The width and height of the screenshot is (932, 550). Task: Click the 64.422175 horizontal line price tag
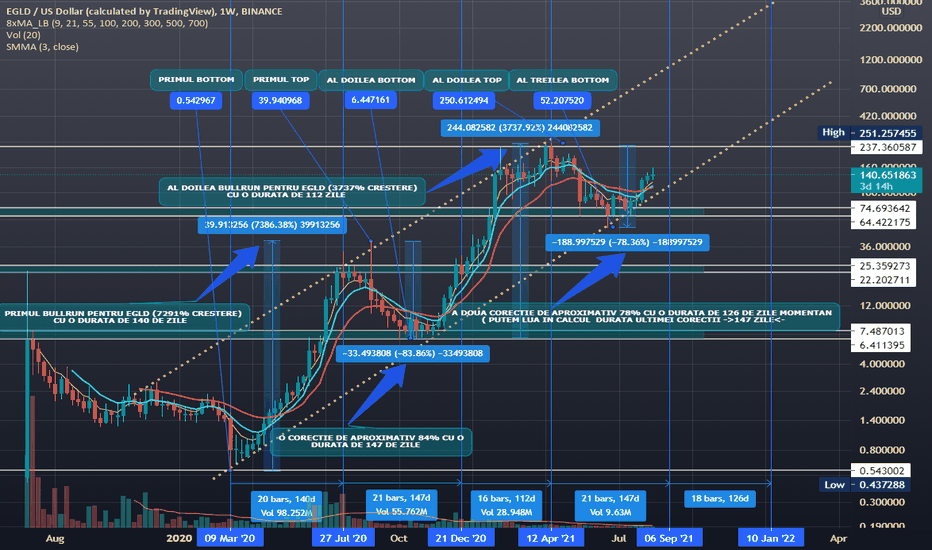[x=884, y=222]
